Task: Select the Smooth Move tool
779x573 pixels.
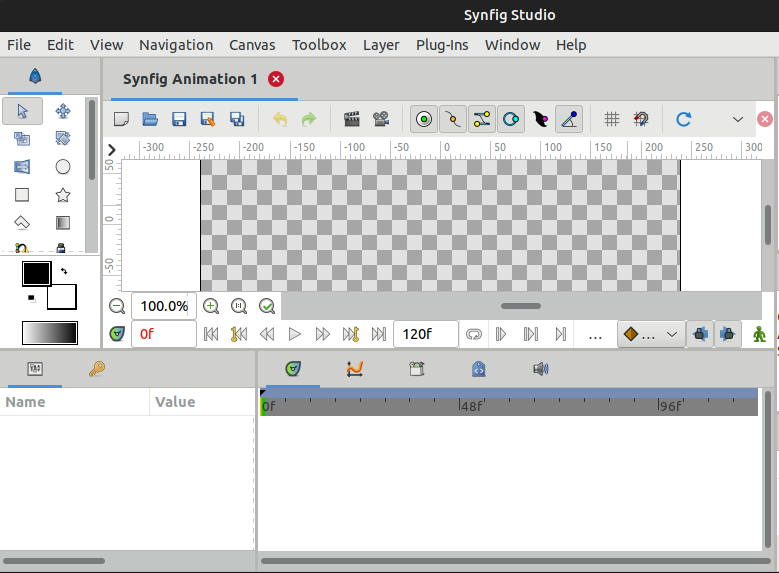Action: [x=63, y=111]
